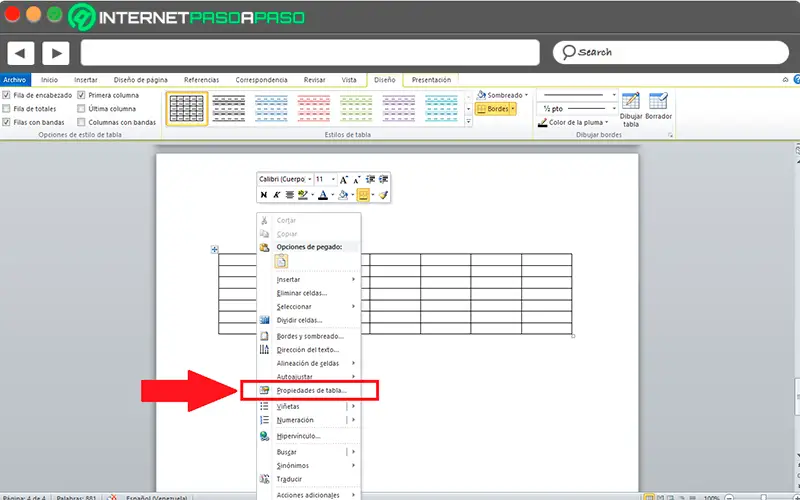Open Dibujar bordes dialog launcher

coord(670,135)
